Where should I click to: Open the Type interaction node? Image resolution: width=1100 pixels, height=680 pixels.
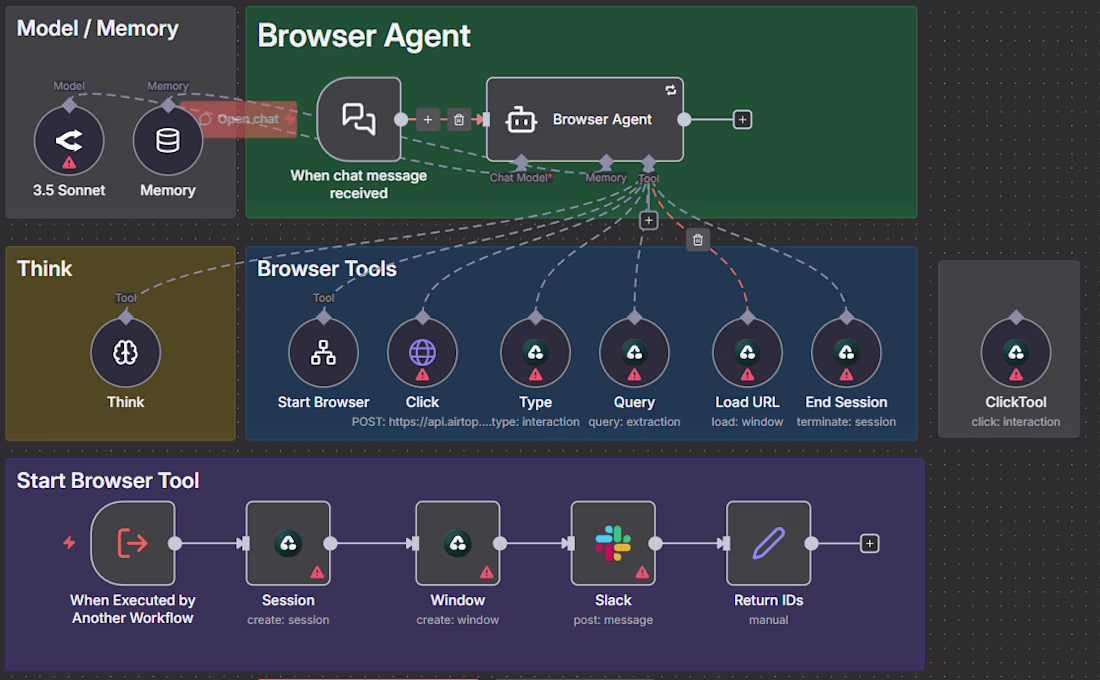tap(535, 352)
